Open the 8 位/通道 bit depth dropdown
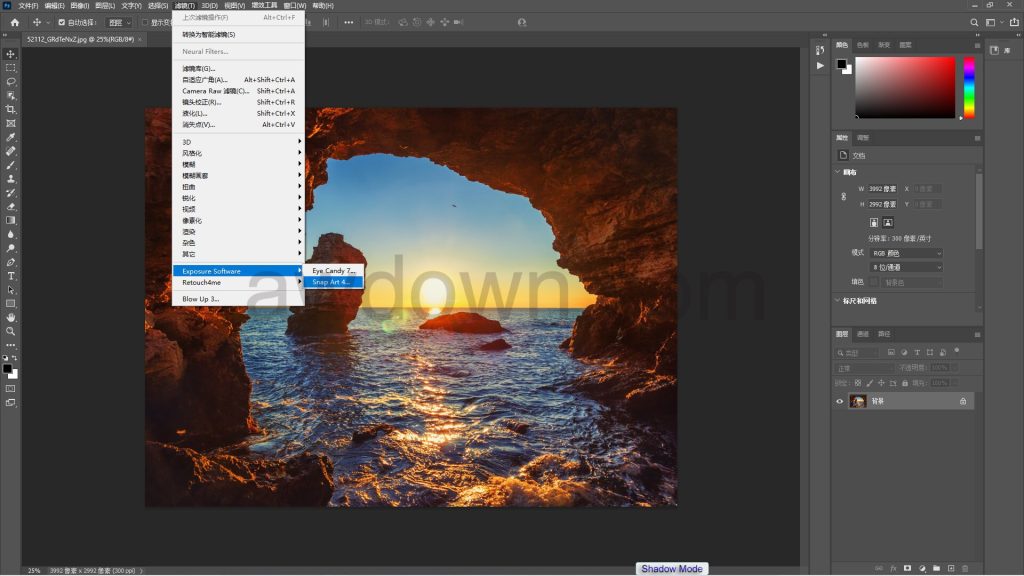Screen dimensions: 1024x576 (x=907, y=267)
